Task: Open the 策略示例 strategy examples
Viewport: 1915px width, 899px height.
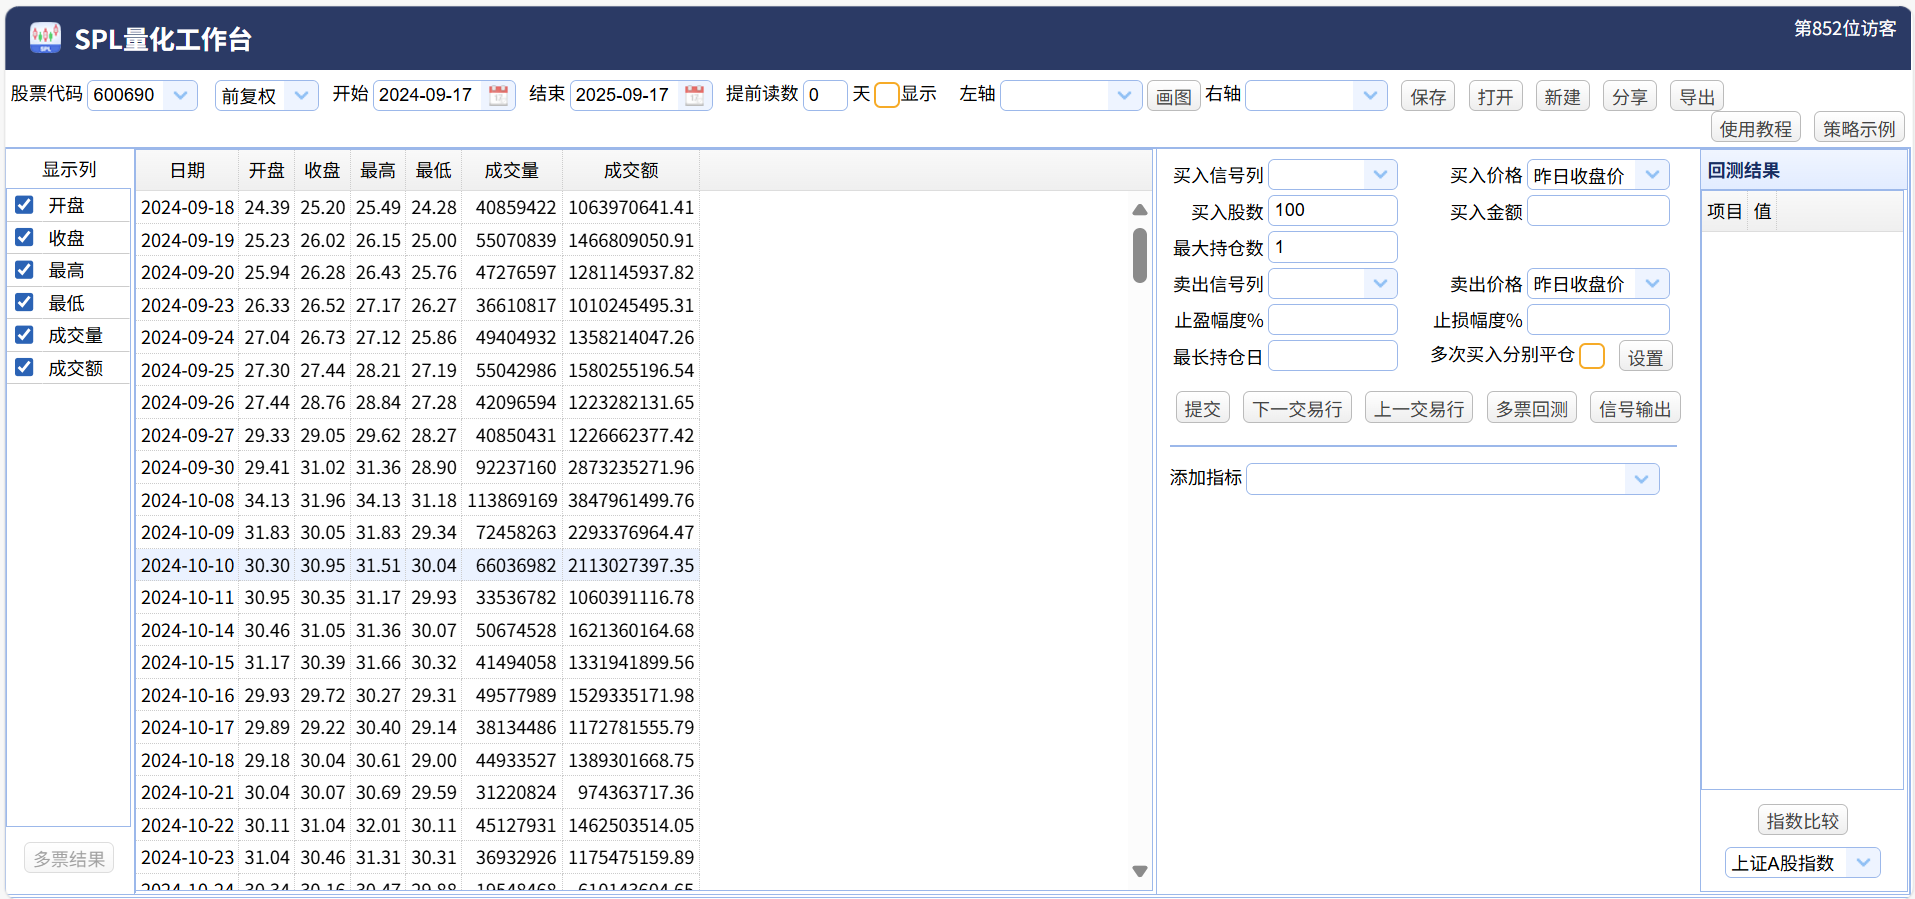Action: tap(1859, 128)
